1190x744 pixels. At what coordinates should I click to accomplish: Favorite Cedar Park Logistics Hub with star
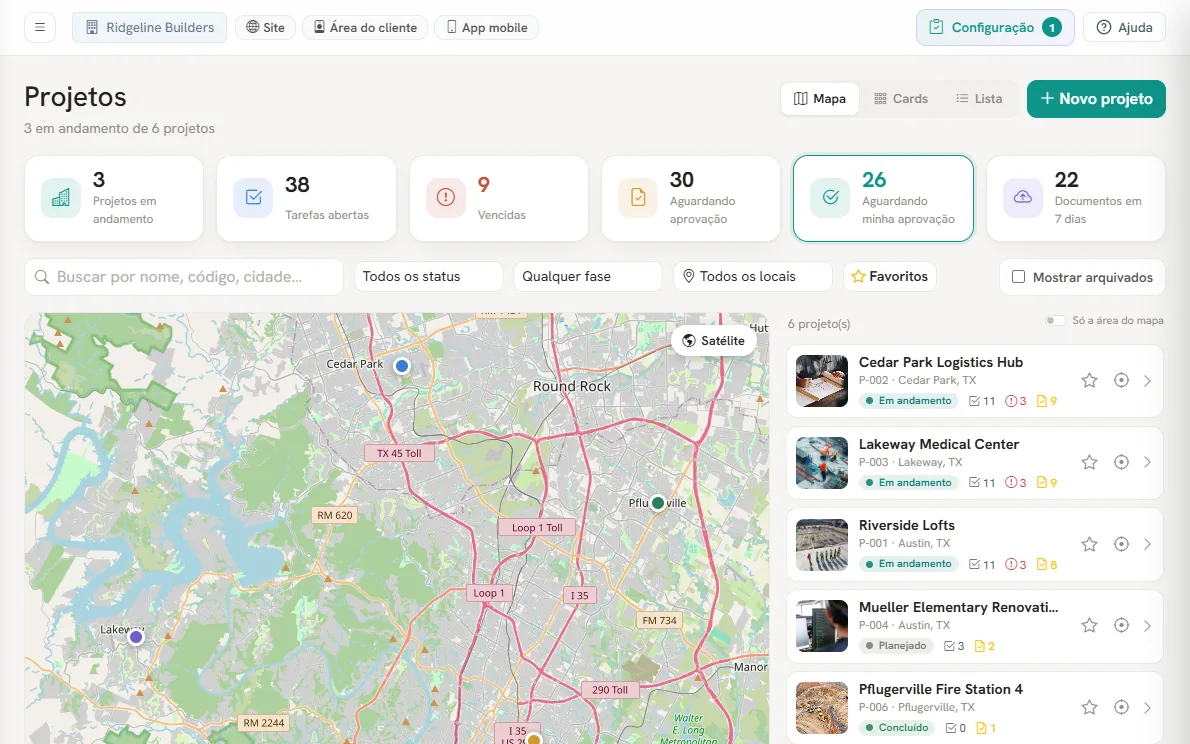[x=1089, y=380]
